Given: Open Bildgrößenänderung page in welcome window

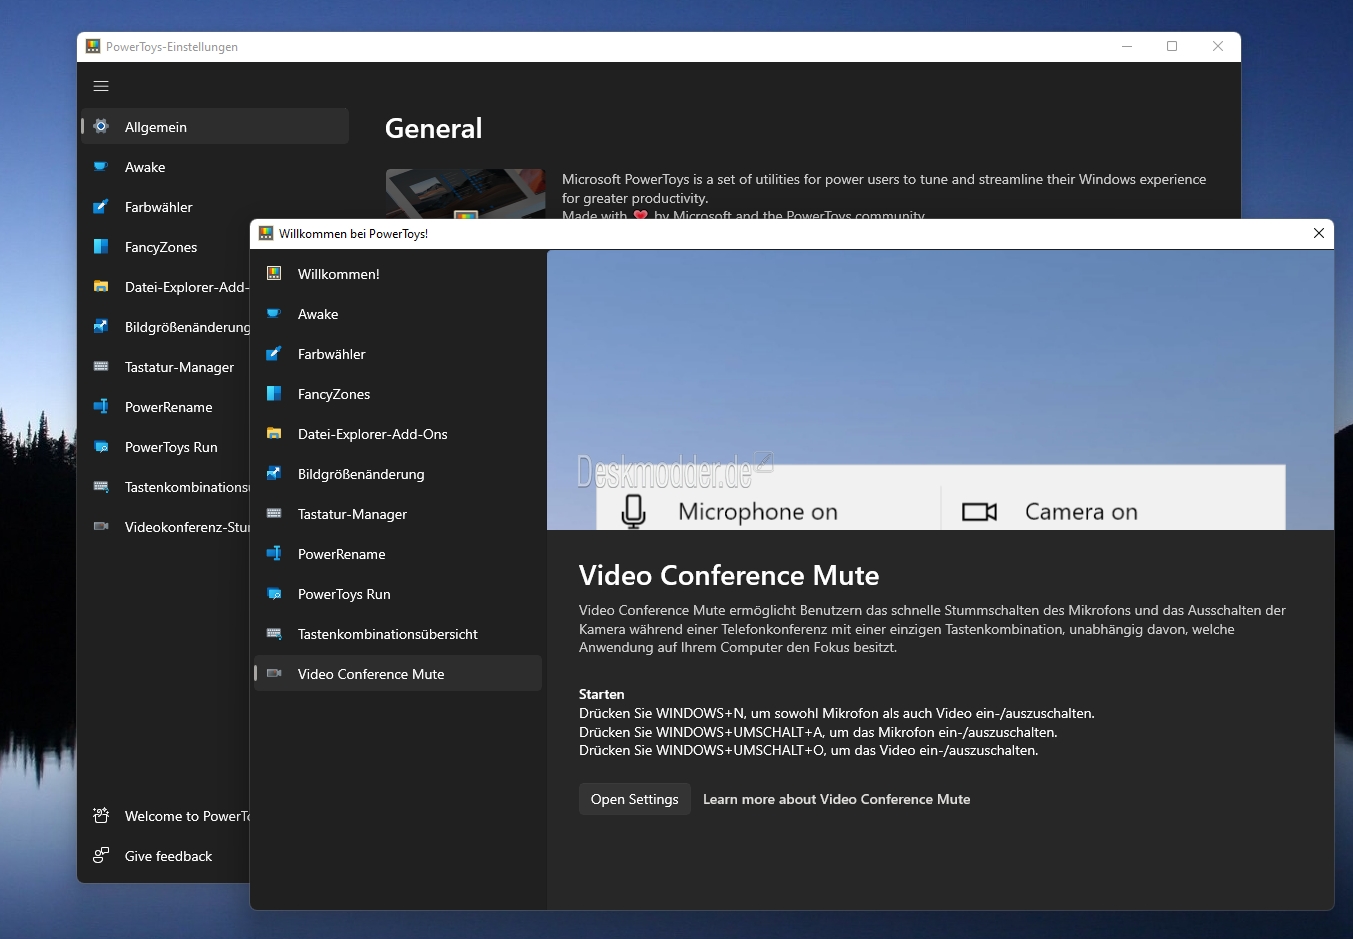Looking at the screenshot, I should point(398,474).
